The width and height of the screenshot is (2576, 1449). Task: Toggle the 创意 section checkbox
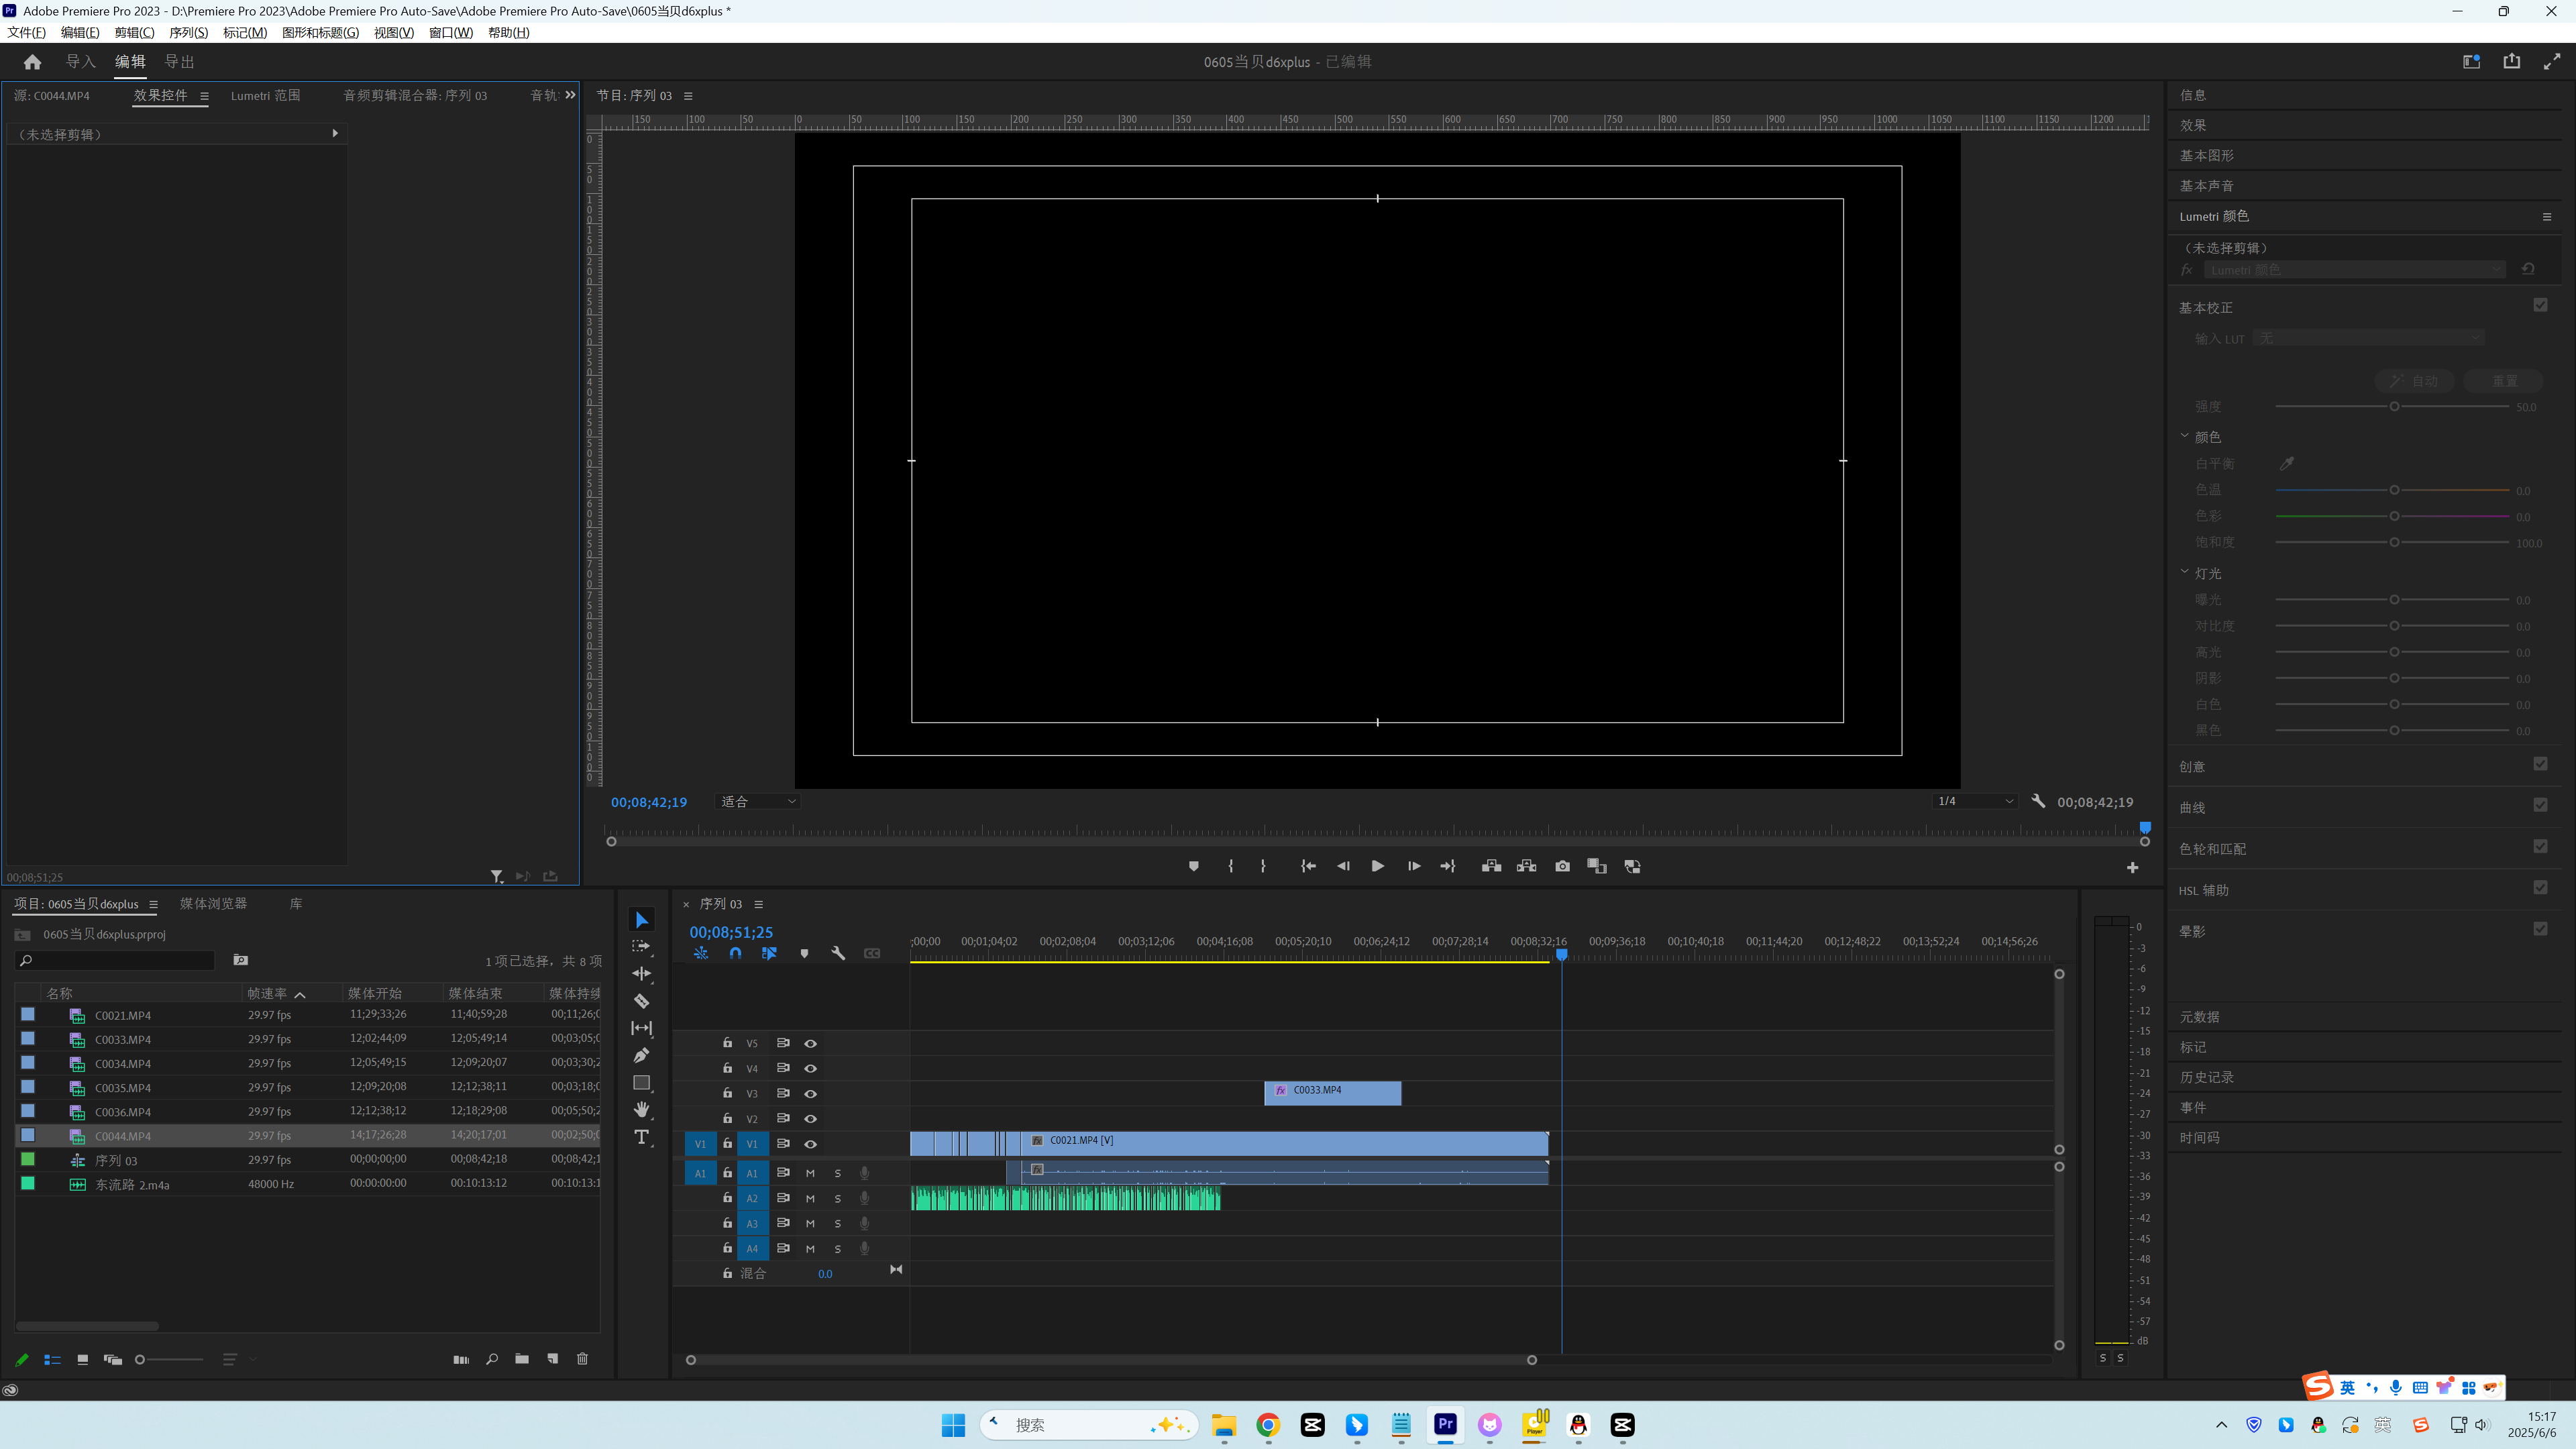2540,764
